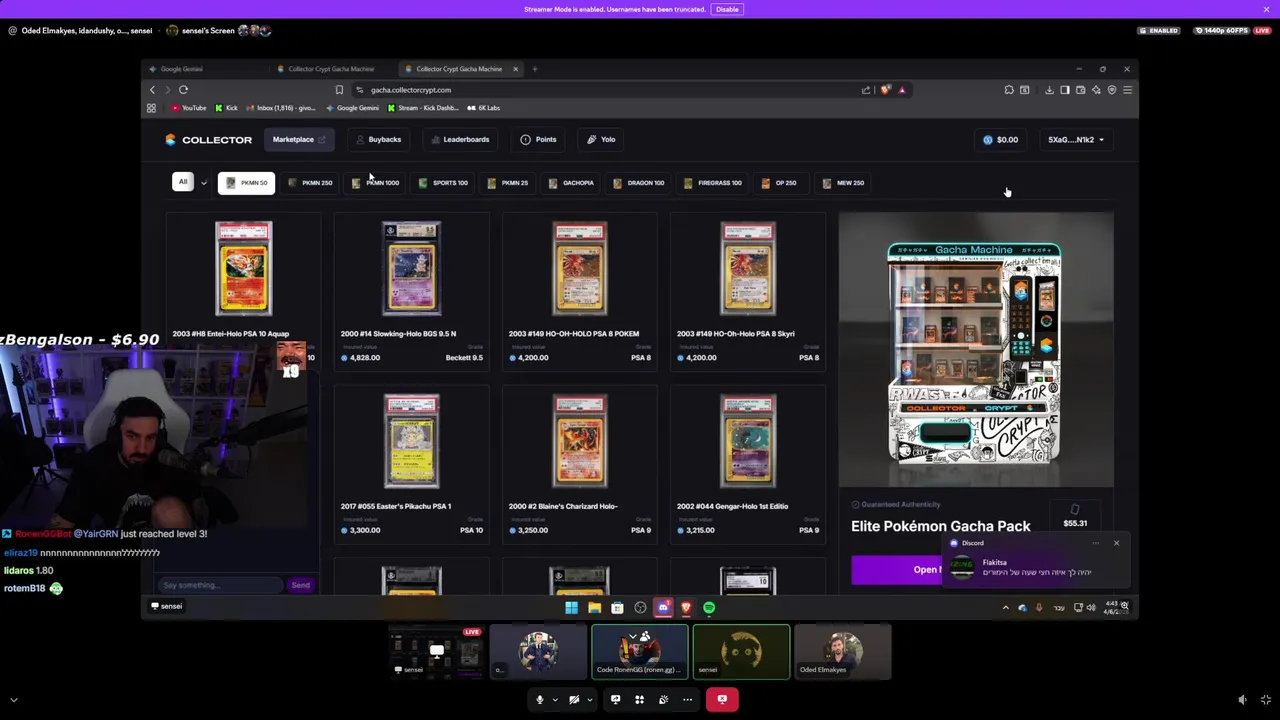
Task: Select the All filter
Action: 182,182
